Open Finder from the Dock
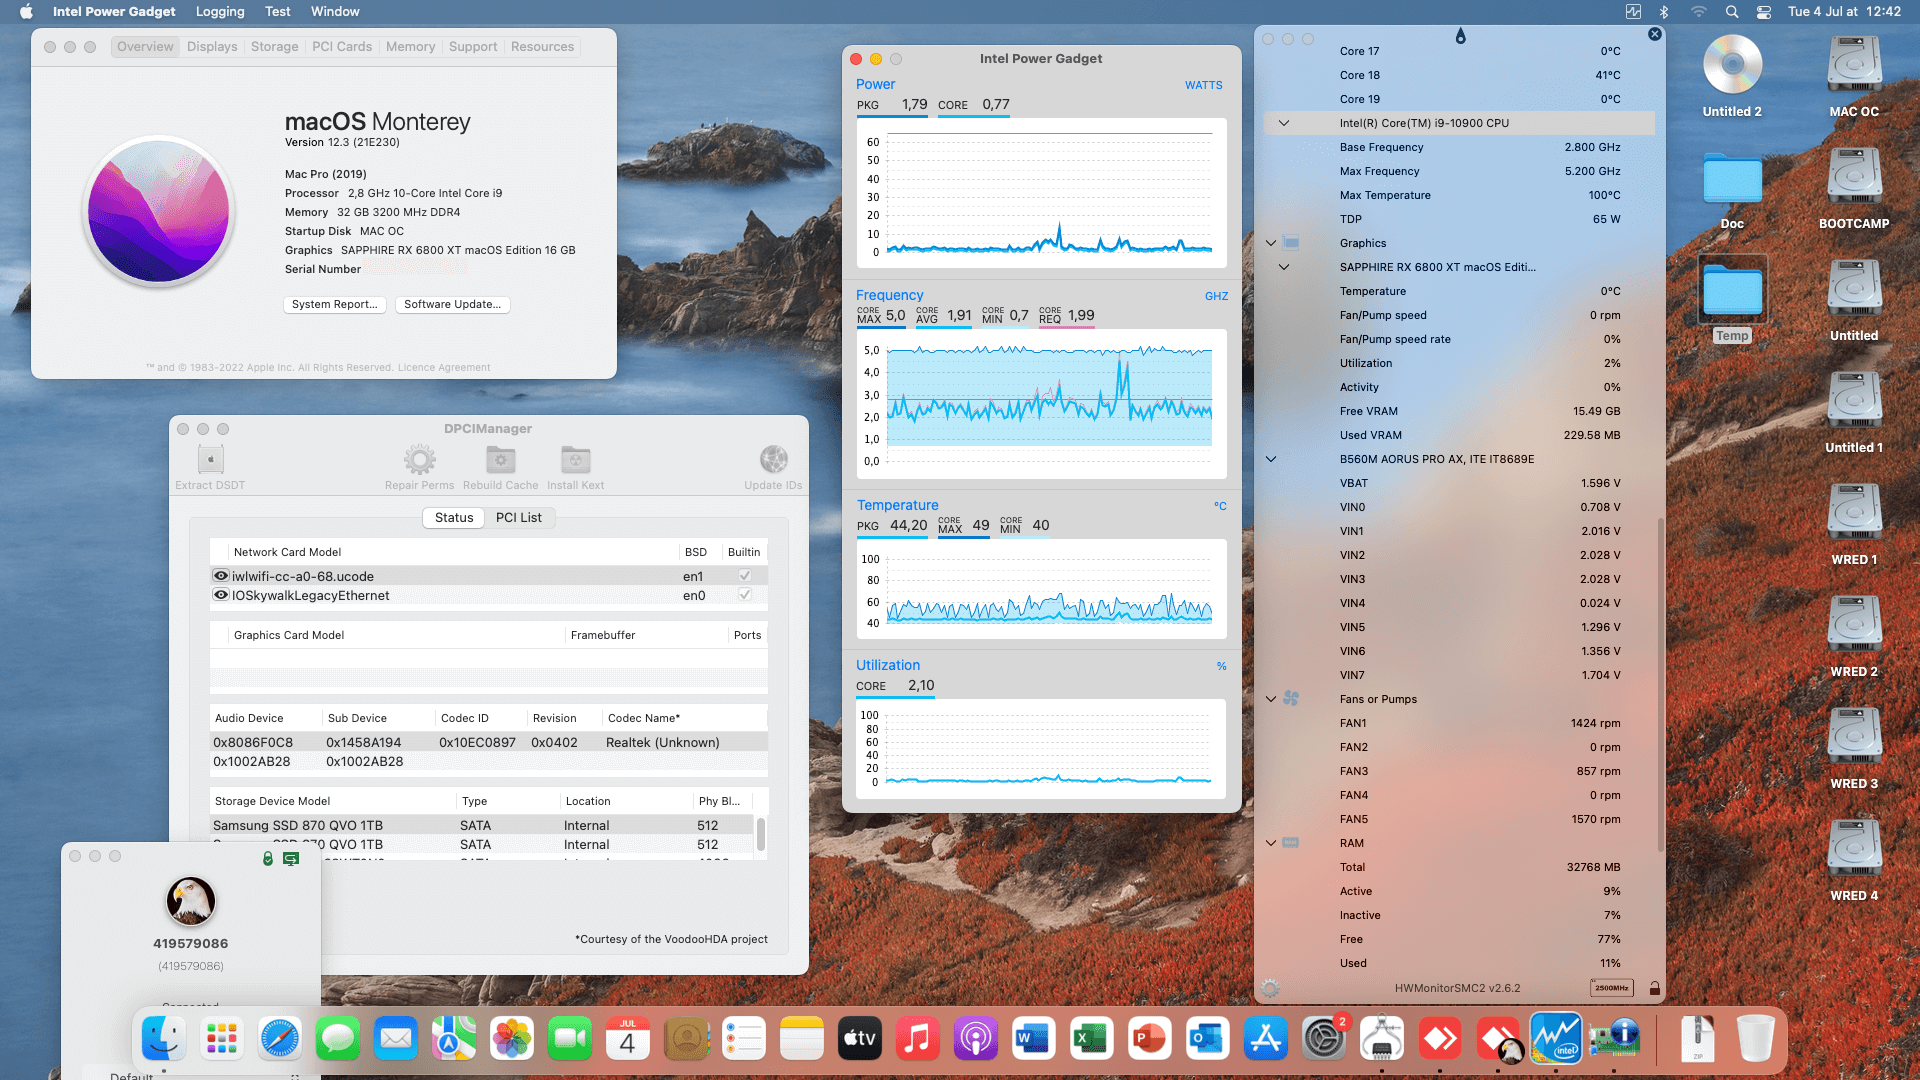The width and height of the screenshot is (1920, 1080). [x=163, y=1039]
